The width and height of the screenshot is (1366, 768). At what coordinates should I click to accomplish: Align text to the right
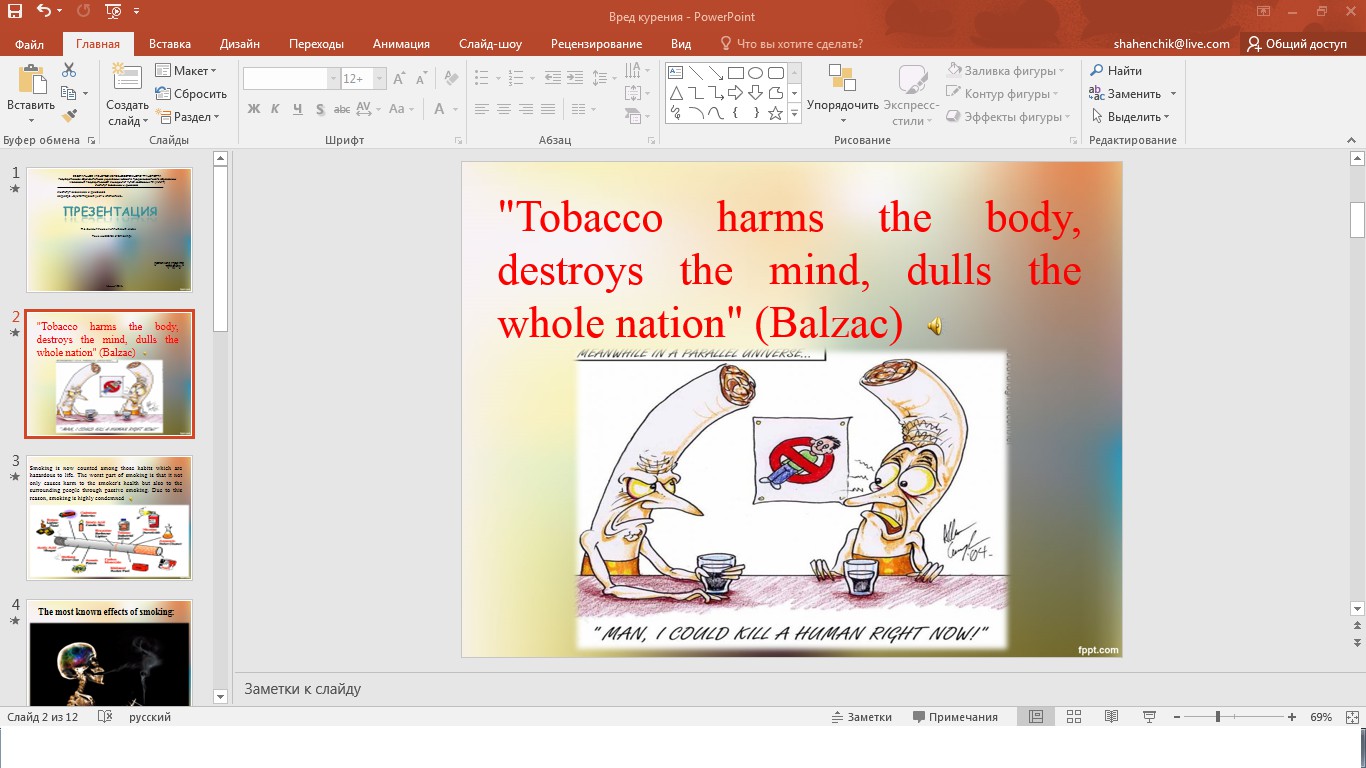click(526, 109)
